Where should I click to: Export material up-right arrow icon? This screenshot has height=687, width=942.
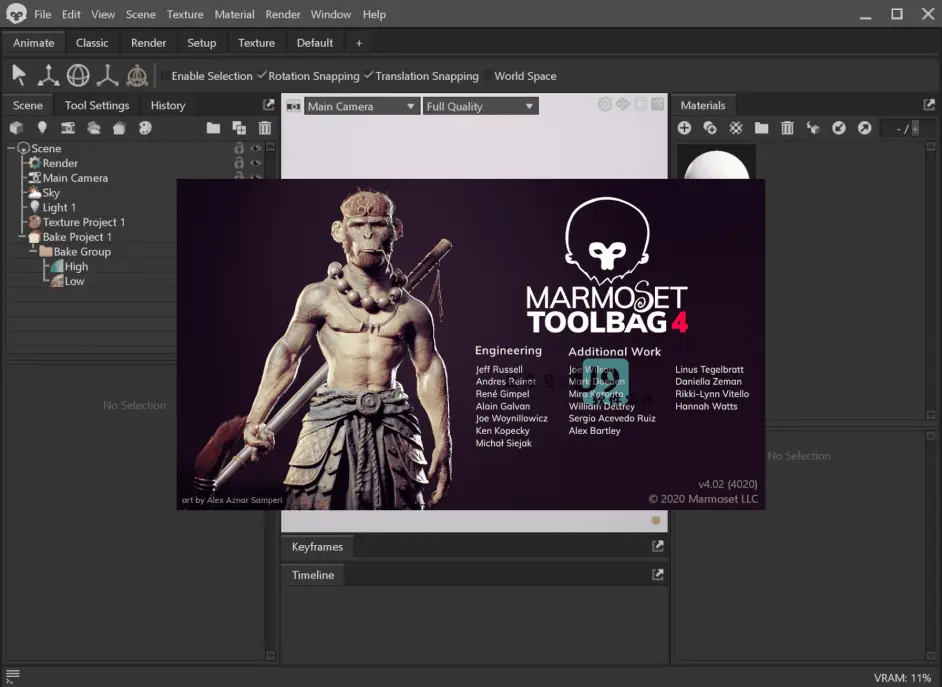point(865,127)
